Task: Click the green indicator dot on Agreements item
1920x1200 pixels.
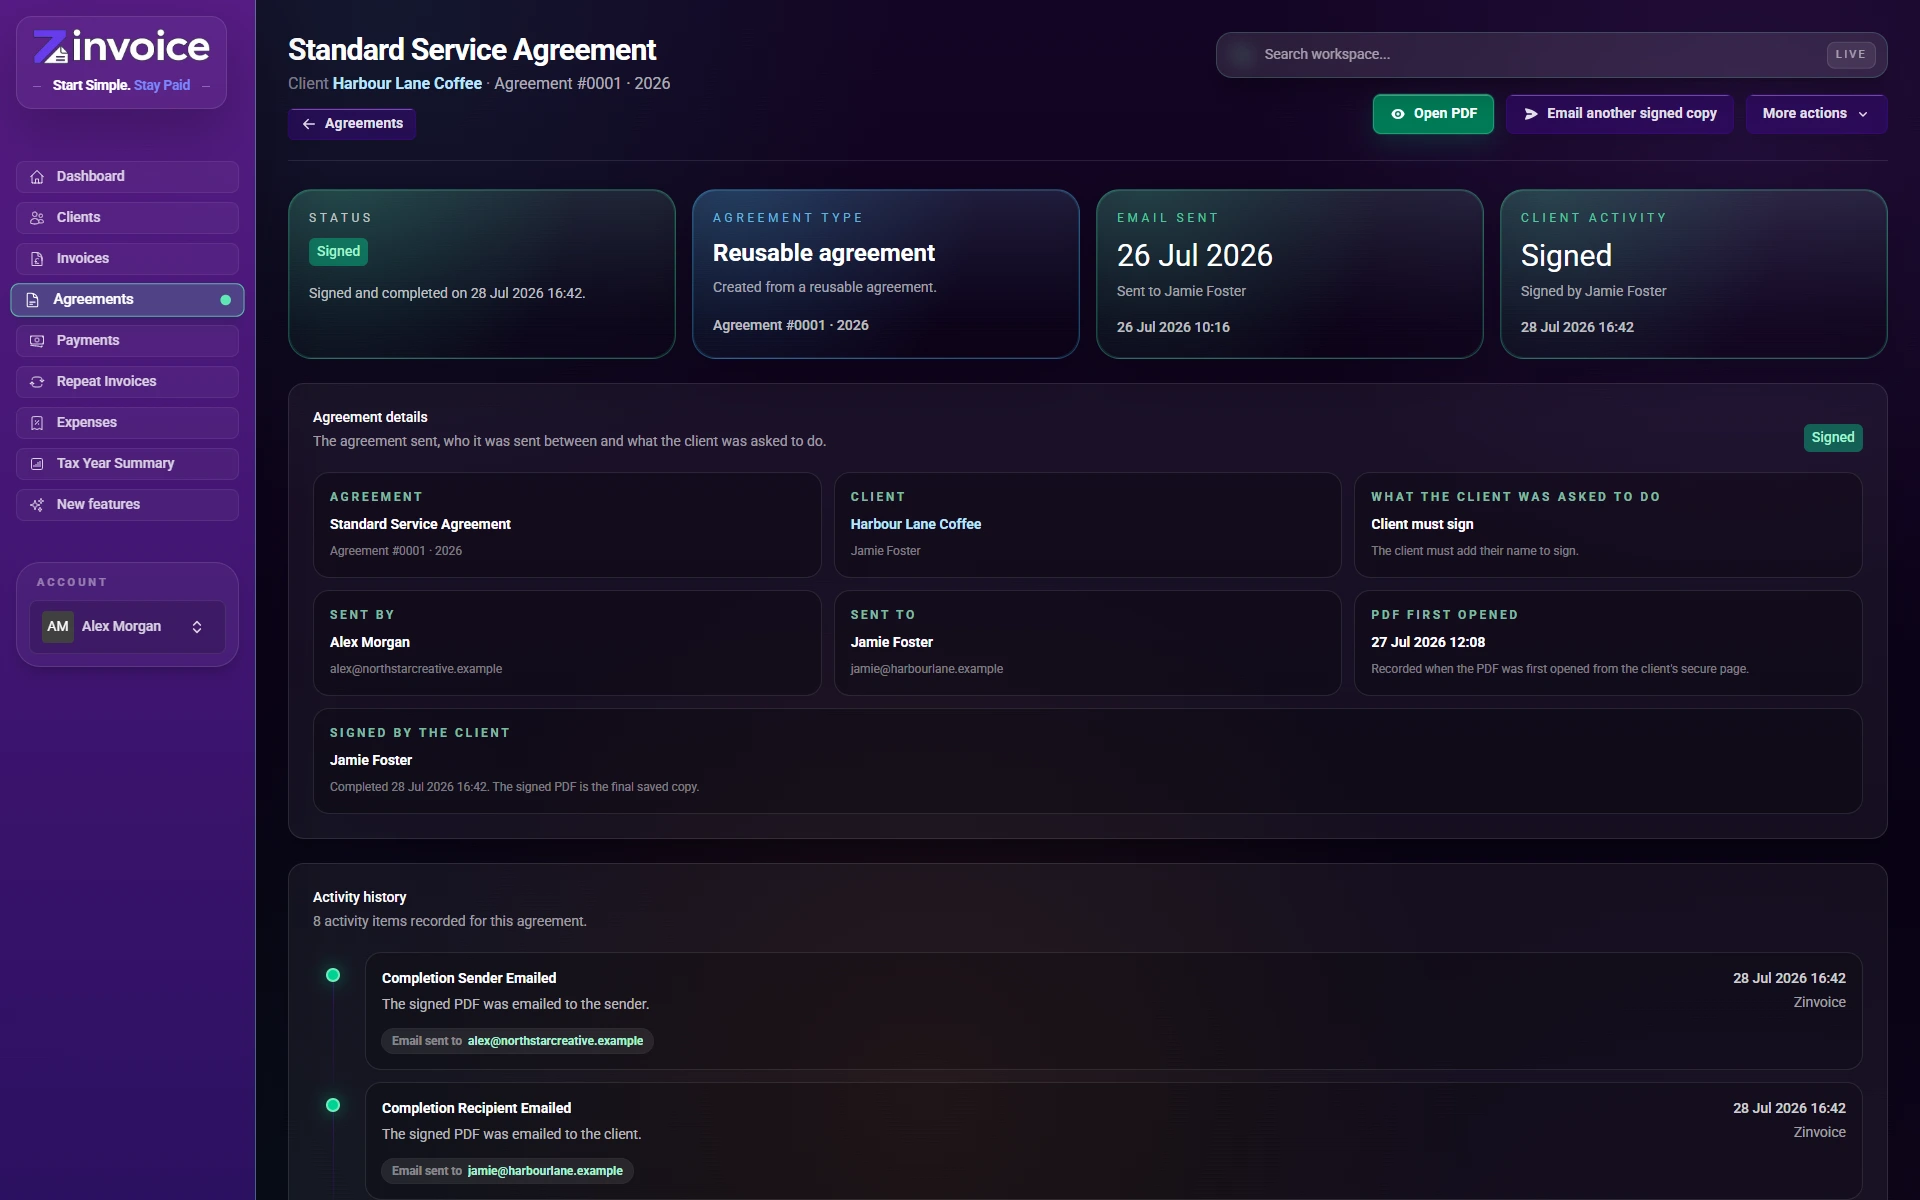Action: point(226,300)
